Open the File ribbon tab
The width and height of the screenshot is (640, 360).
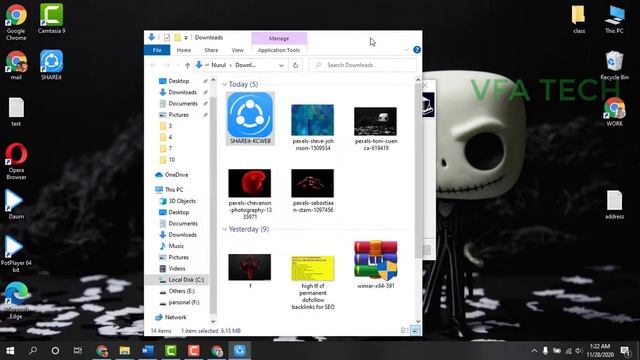(x=157, y=50)
